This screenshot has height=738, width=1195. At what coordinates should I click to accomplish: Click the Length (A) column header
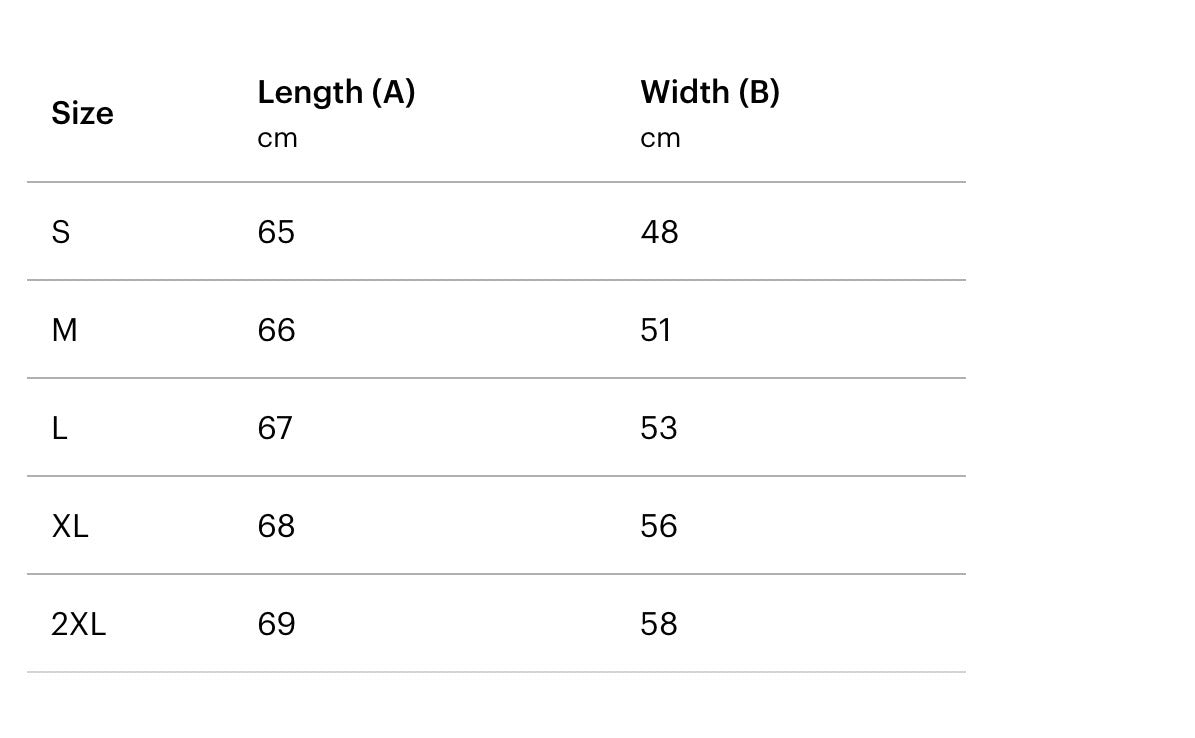pyautogui.click(x=336, y=92)
